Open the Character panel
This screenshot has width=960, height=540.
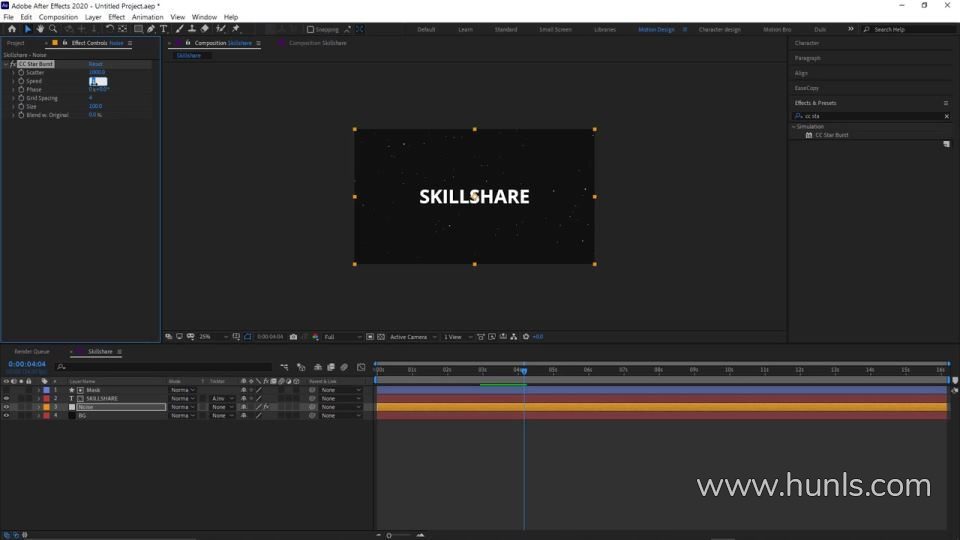click(806, 43)
